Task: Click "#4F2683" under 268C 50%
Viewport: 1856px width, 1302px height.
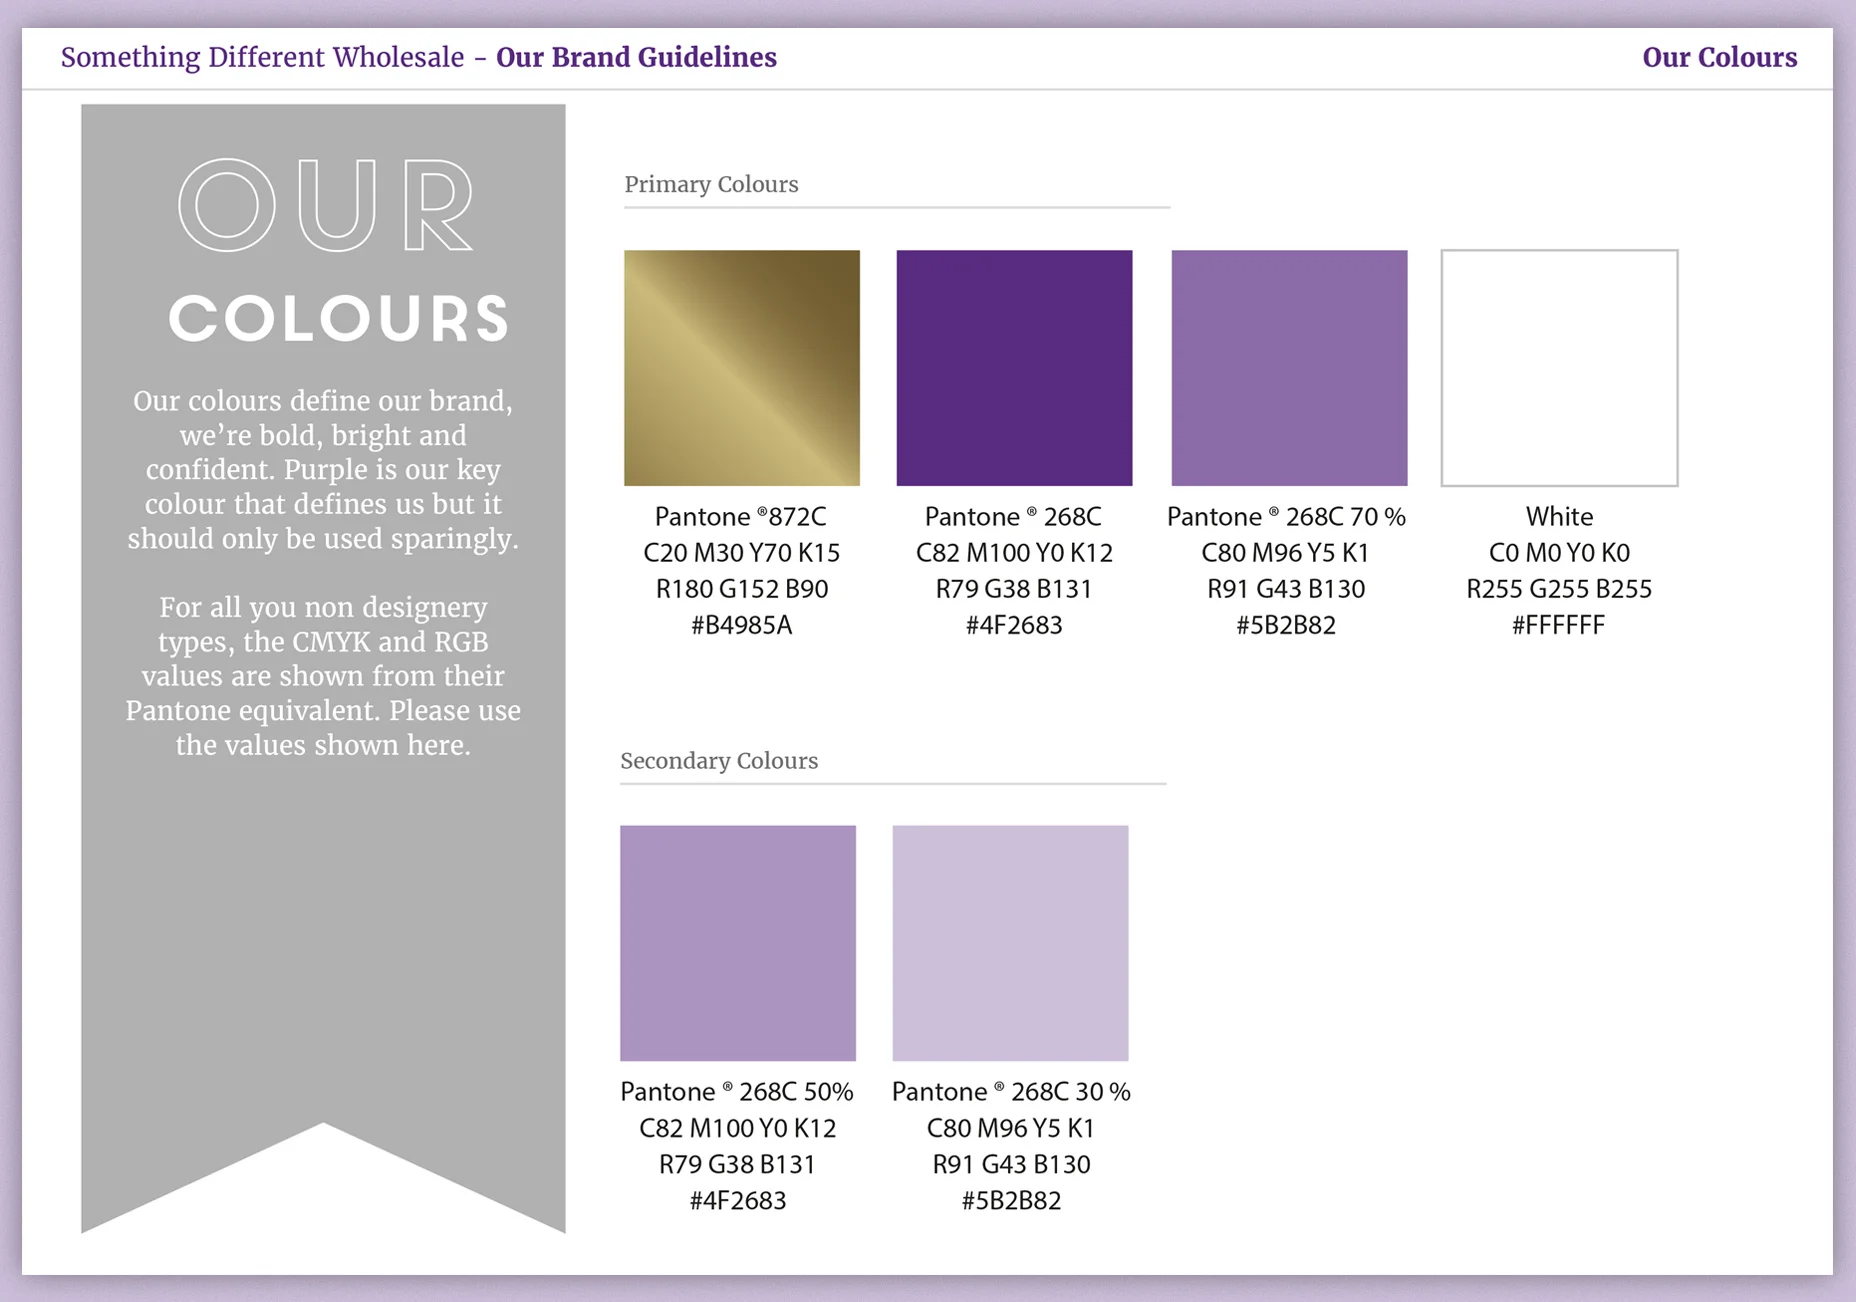Action: 738,1200
